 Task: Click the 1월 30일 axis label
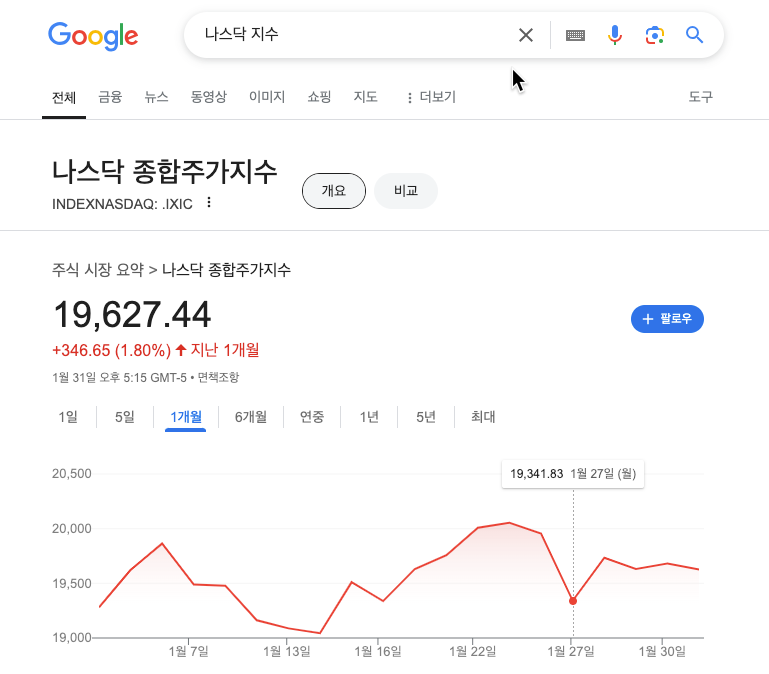coord(662,651)
